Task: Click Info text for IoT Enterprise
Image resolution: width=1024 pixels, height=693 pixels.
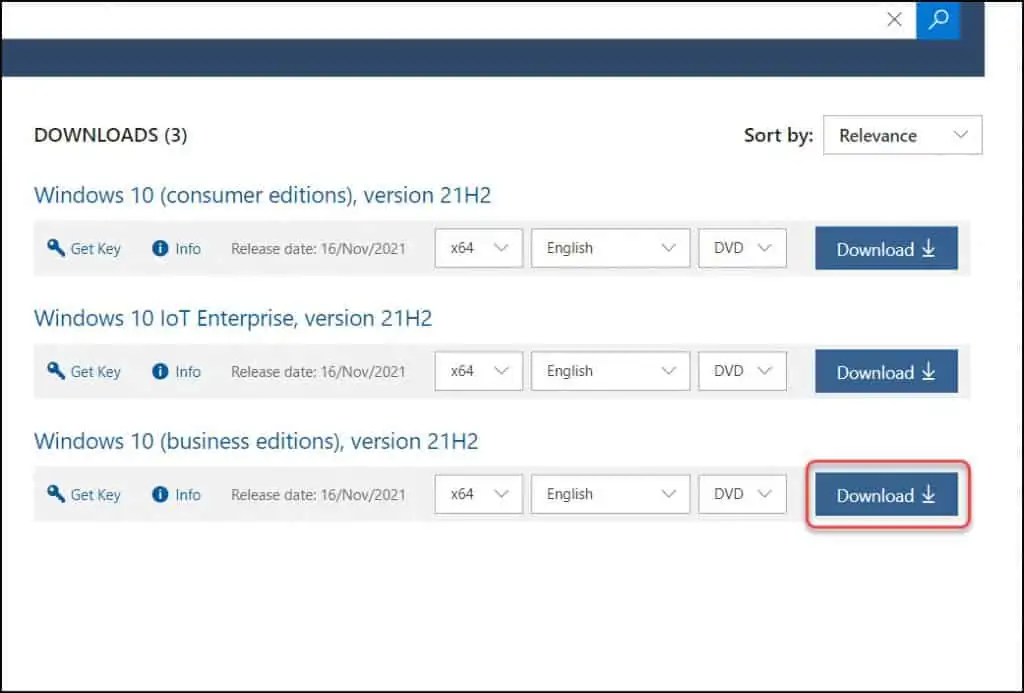Action: tap(188, 372)
